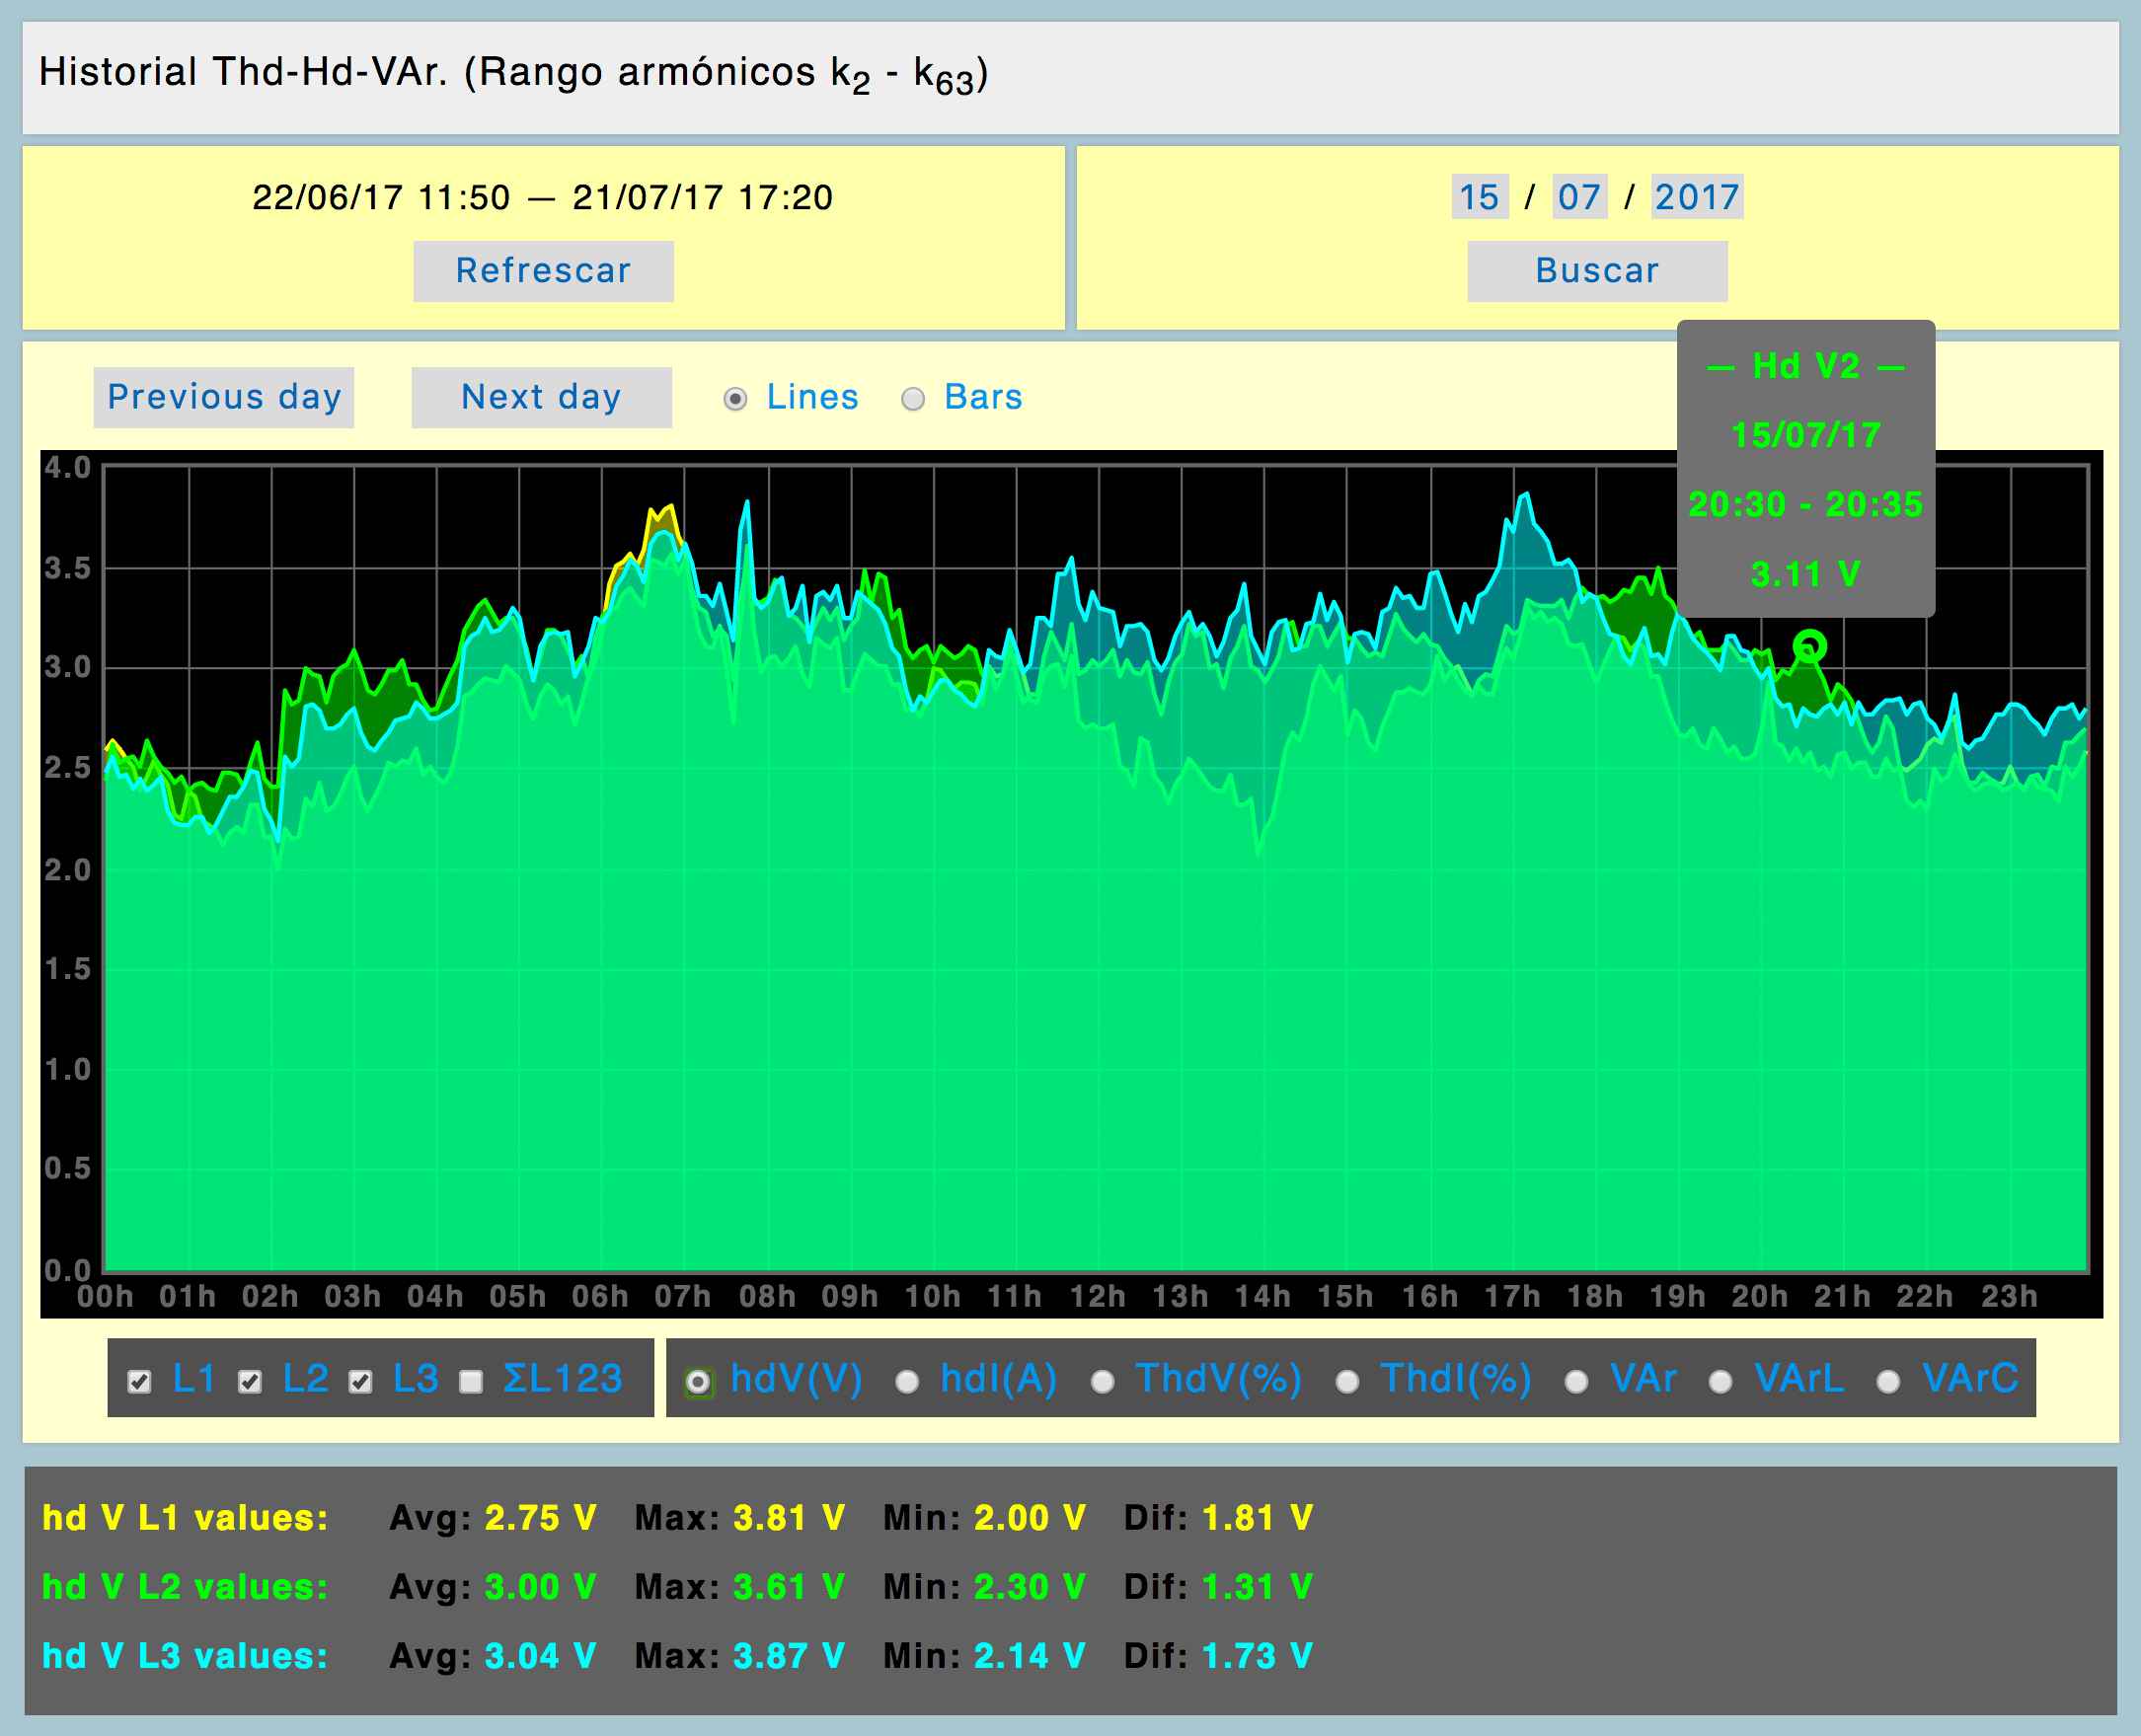The image size is (2141, 1736).
Task: Click the tooltip date 15/07/17
Action: pos(1806,435)
